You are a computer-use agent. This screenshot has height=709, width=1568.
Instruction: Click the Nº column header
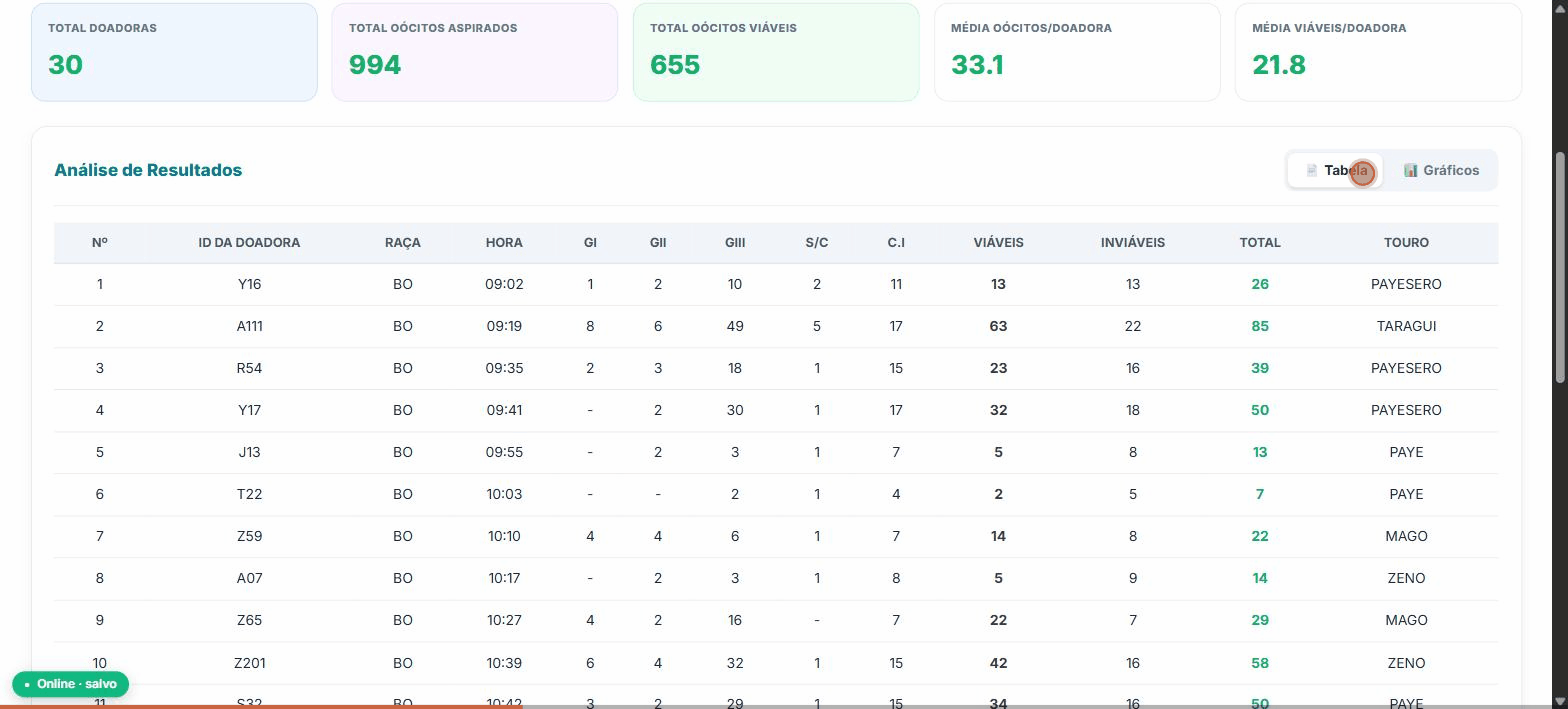pyautogui.click(x=100, y=243)
